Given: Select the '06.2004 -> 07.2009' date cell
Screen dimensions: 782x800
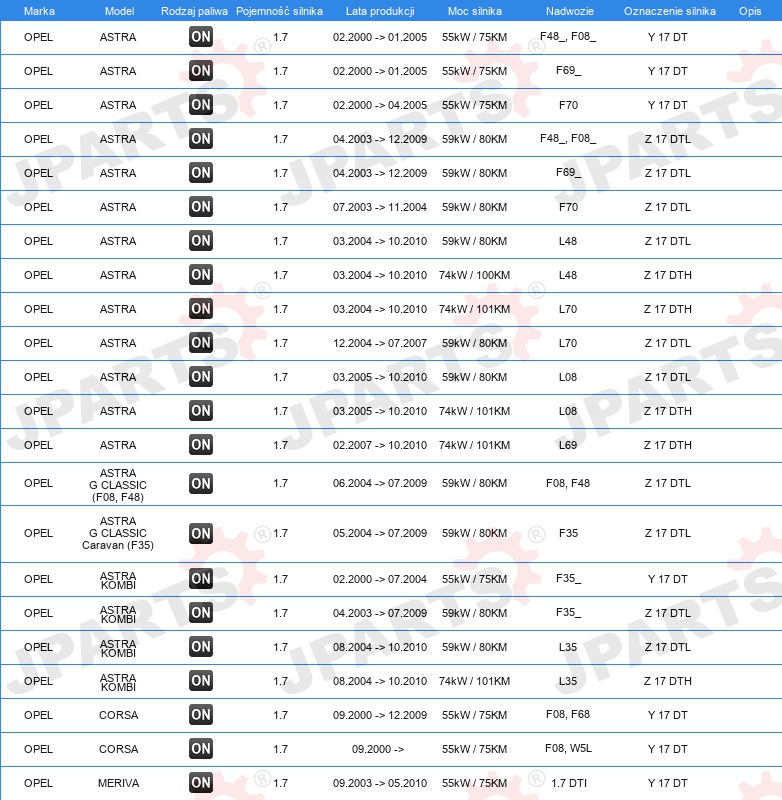Looking at the screenshot, I should point(380,483).
